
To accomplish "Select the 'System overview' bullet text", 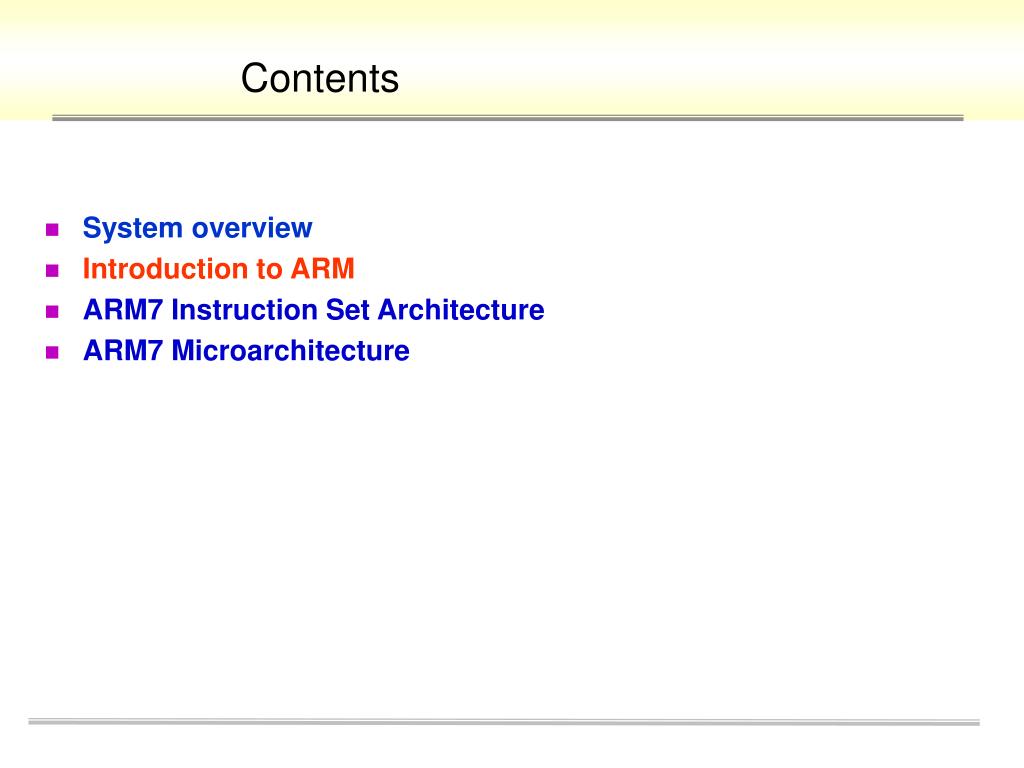I will tap(197, 229).
